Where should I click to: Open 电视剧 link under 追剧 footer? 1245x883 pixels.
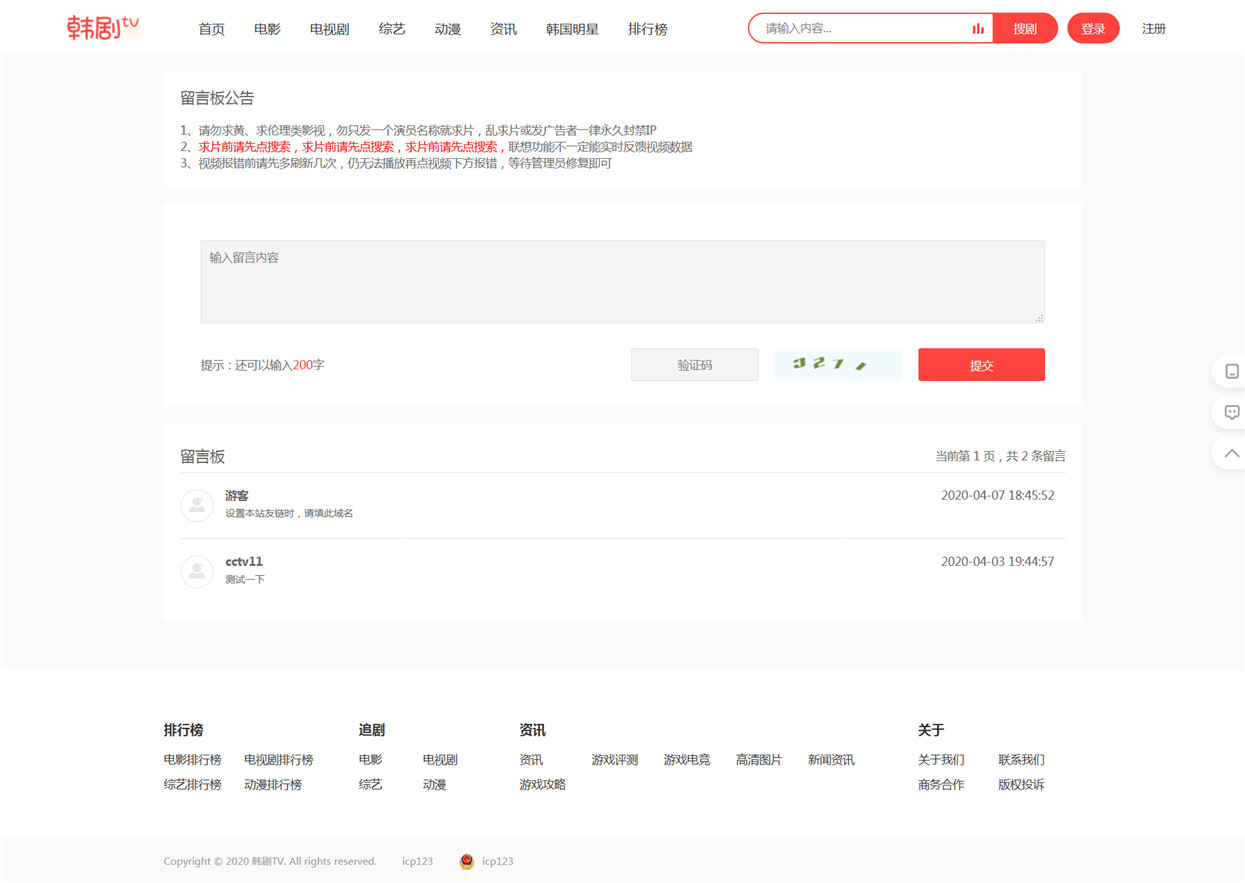[440, 760]
